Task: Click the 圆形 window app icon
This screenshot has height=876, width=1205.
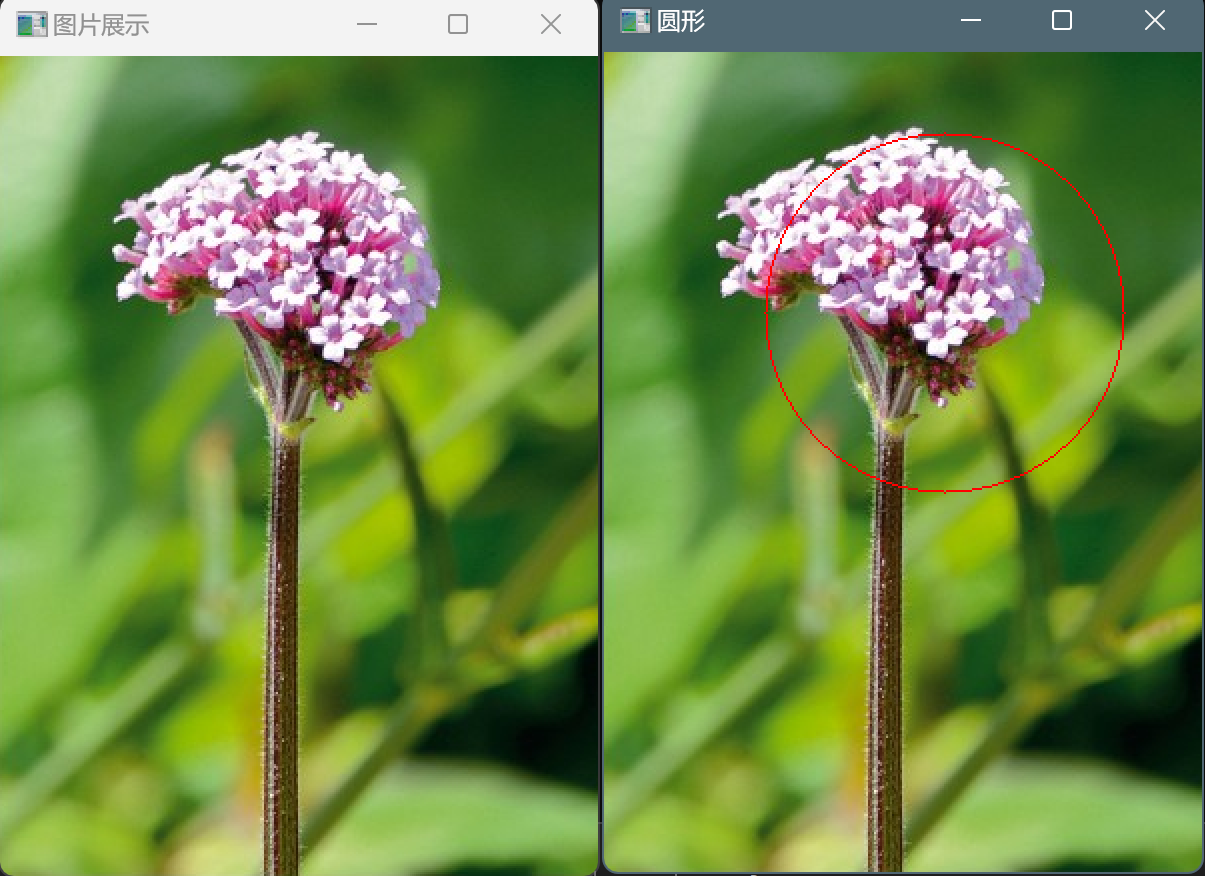Action: click(x=635, y=21)
